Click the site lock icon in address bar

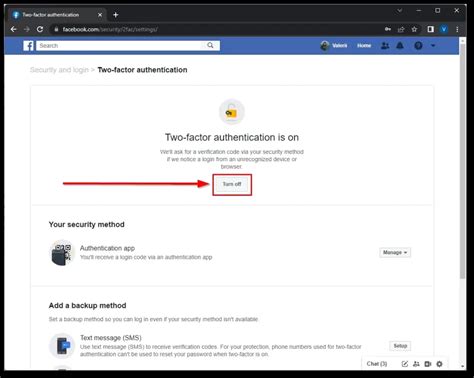tap(56, 29)
